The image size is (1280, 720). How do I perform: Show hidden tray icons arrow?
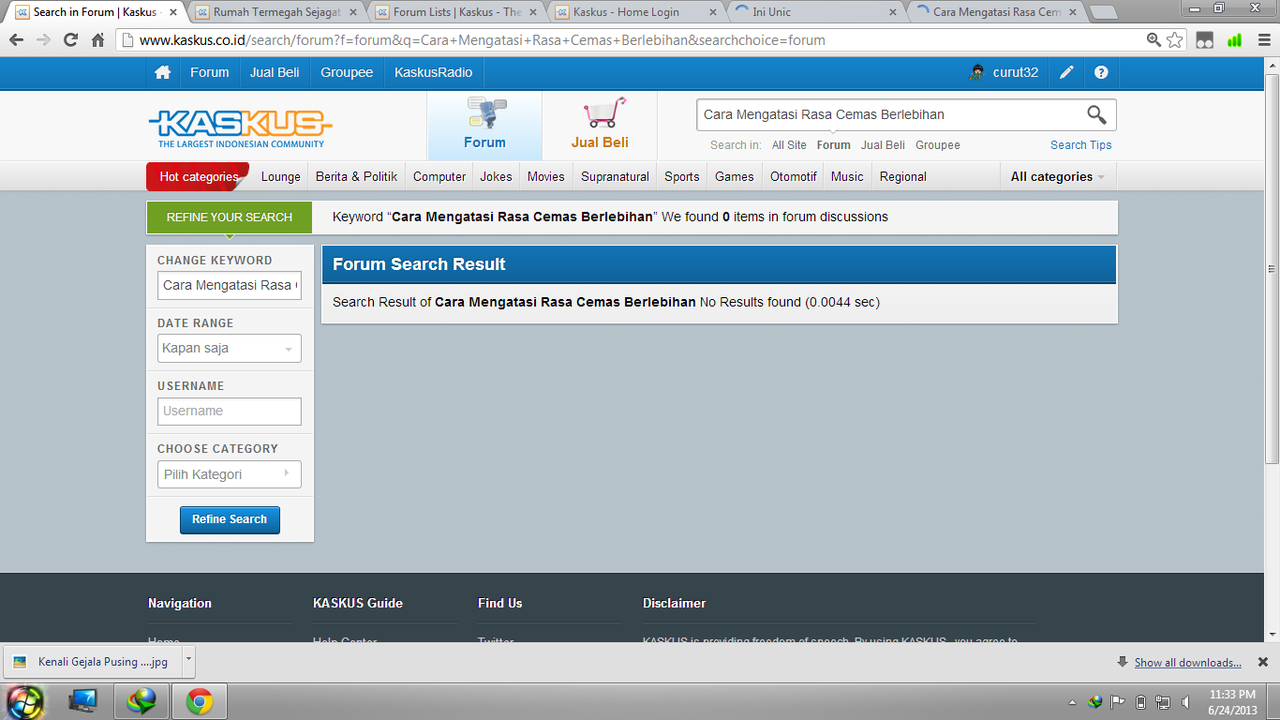pos(1073,702)
